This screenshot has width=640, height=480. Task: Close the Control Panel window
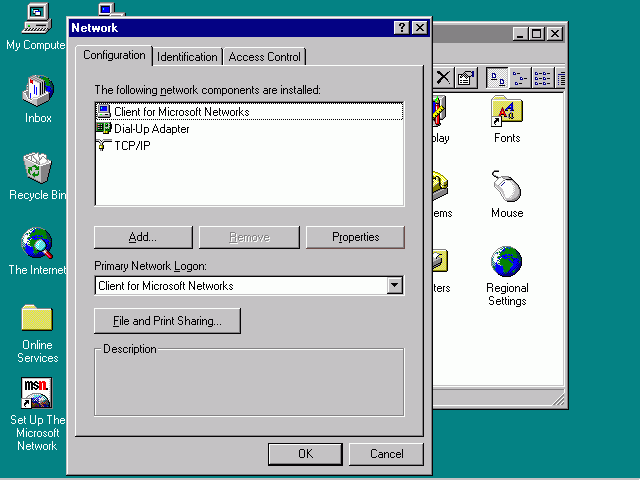pos(555,34)
